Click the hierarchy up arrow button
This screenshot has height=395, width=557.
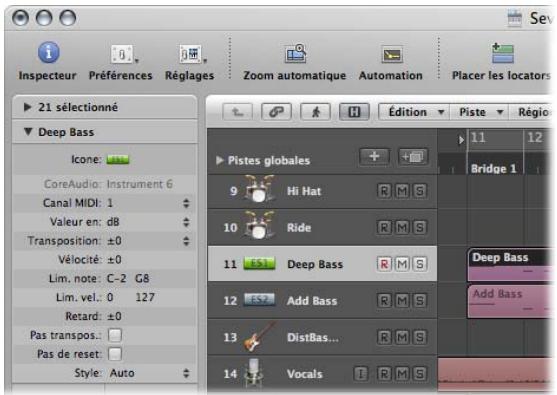tap(238, 112)
